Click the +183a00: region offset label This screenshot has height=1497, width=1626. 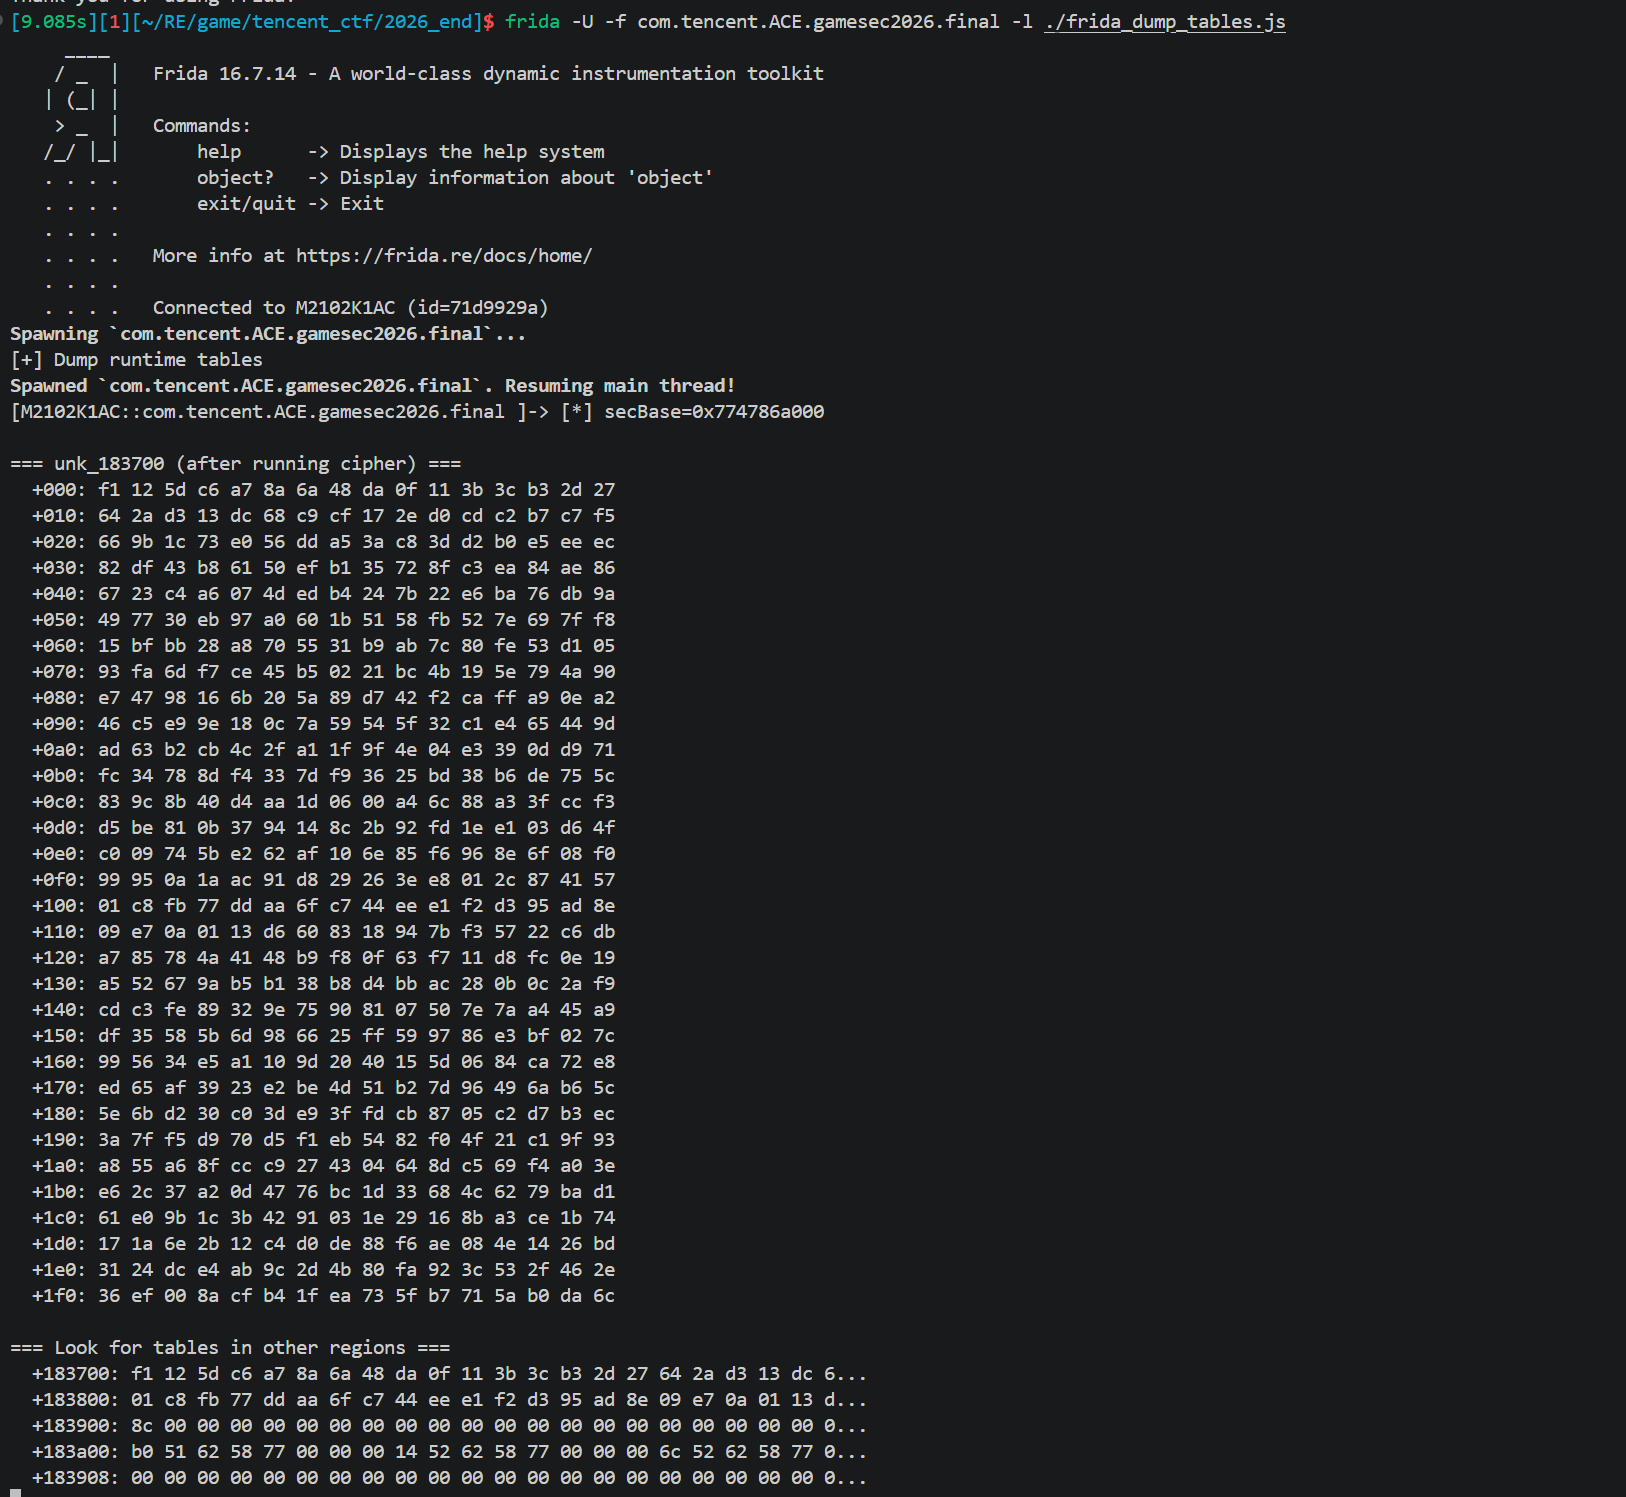76,1452
